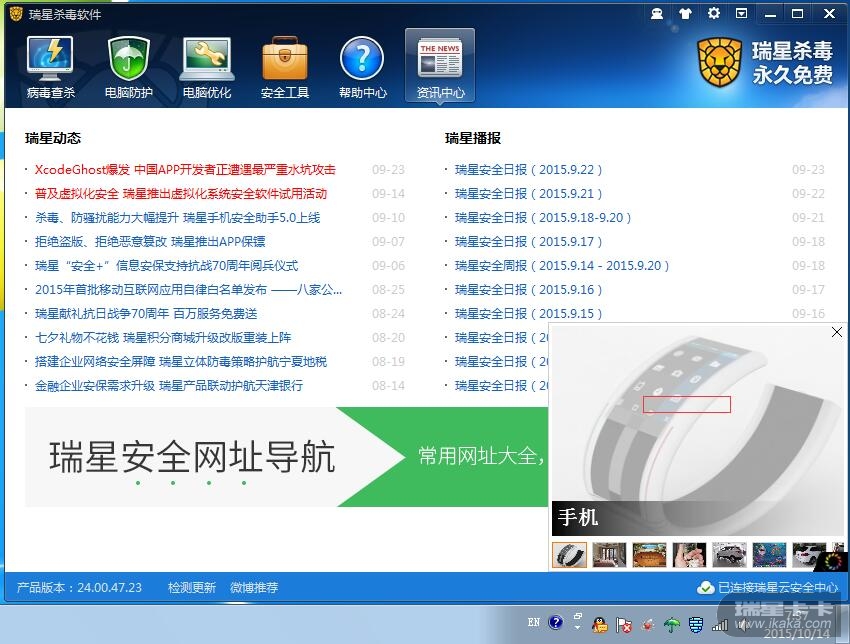Open the 帮助中心 question mark section
The image size is (850, 644).
[363, 67]
